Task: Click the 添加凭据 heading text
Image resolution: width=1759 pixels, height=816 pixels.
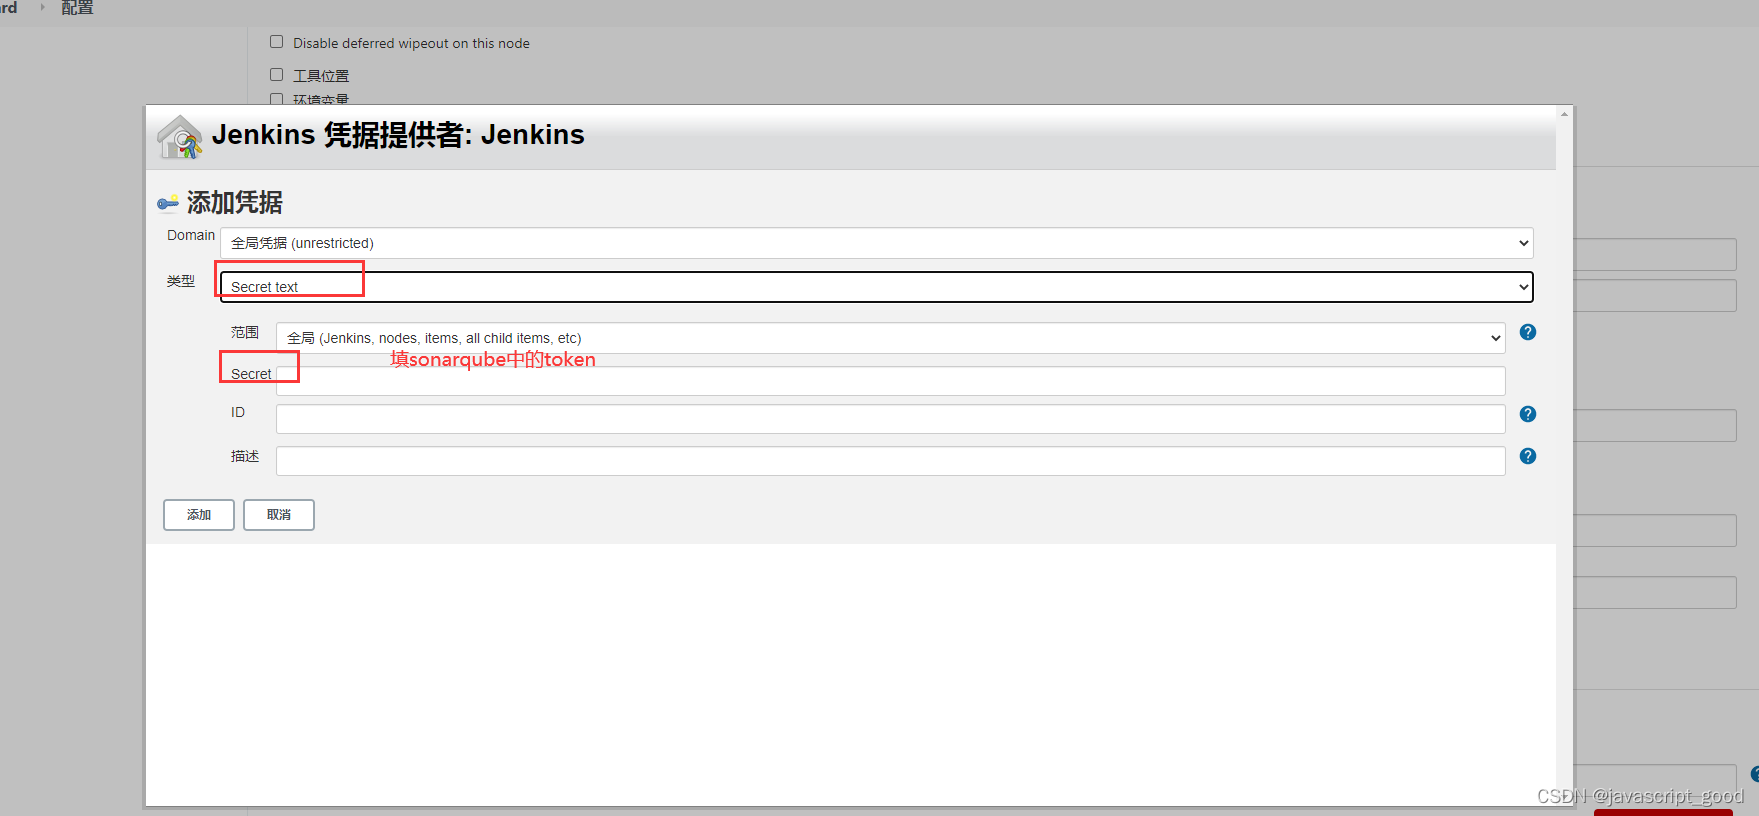Action: tap(235, 203)
